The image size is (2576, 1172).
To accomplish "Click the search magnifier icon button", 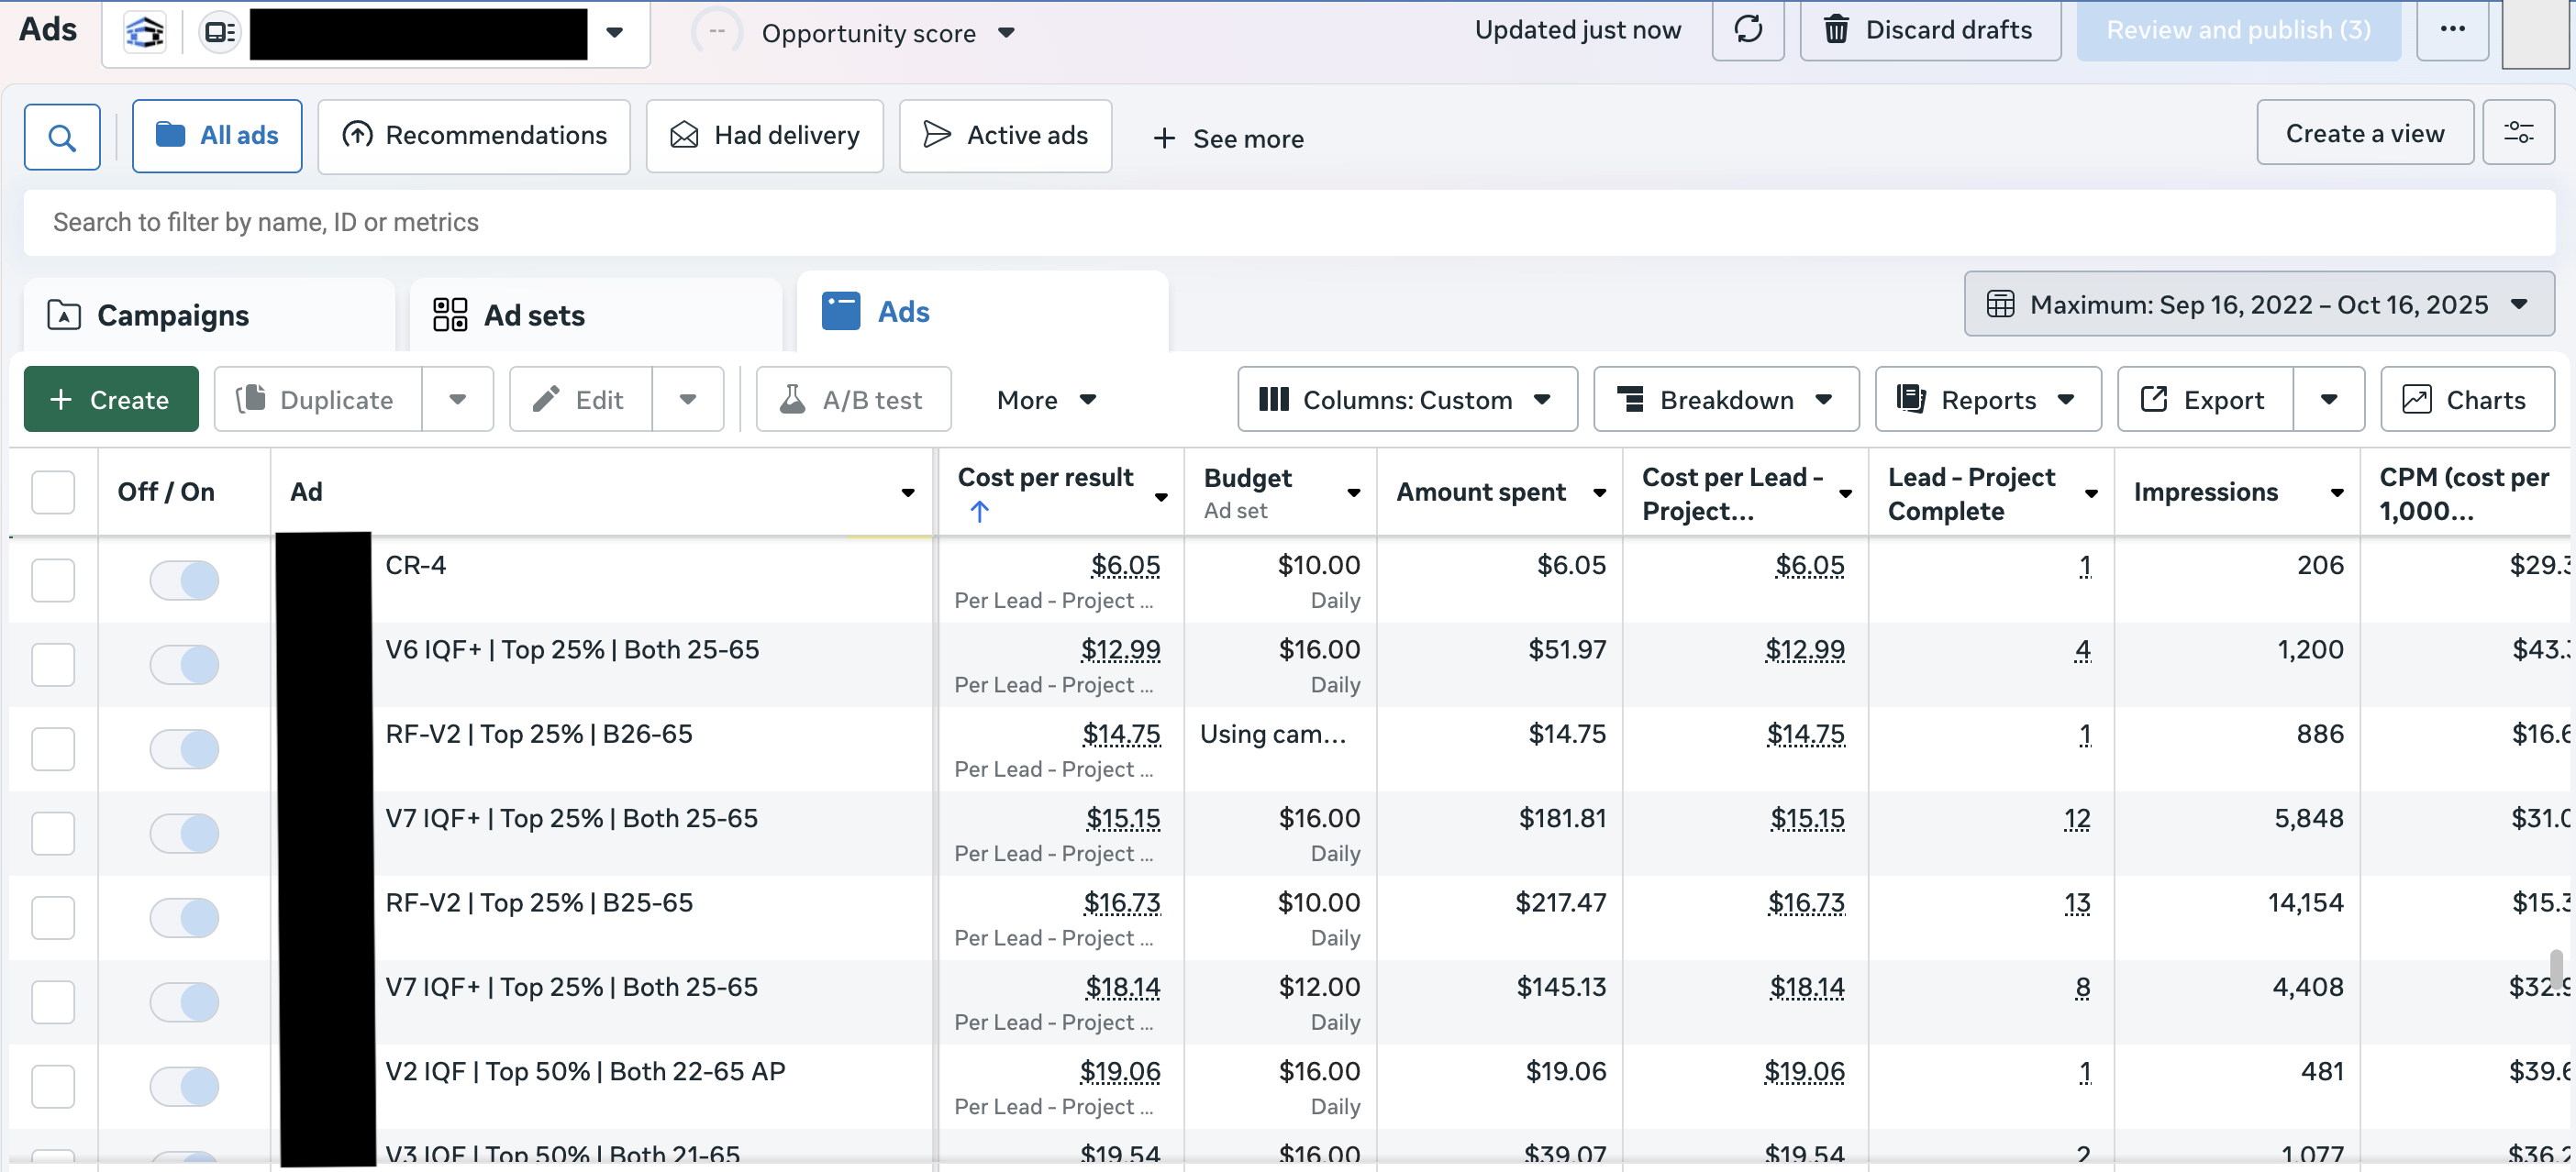I will (62, 137).
